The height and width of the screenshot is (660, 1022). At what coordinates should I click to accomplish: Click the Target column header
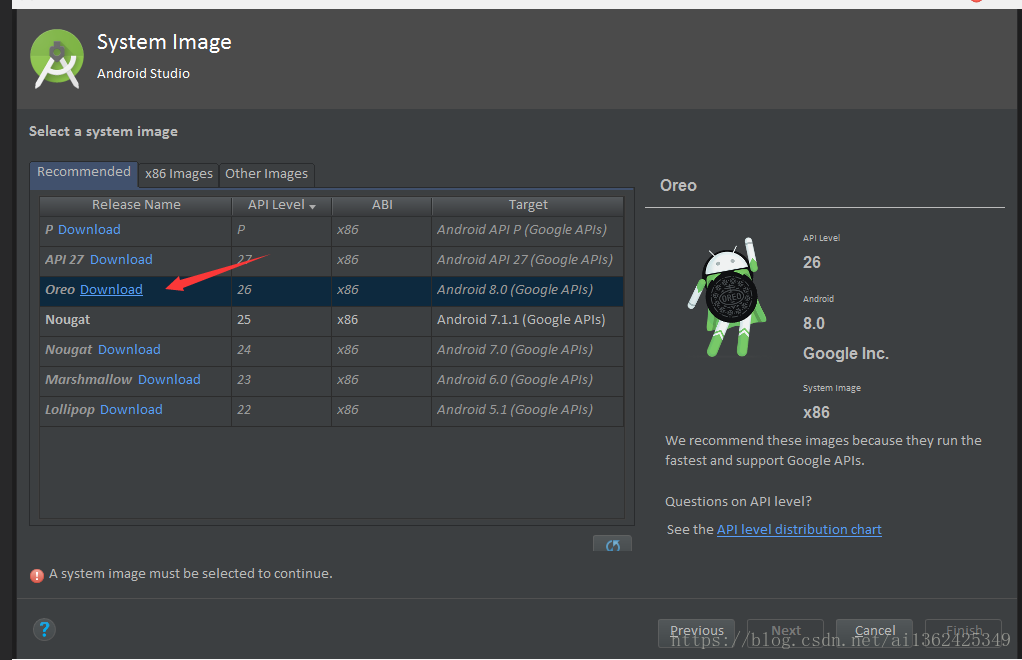528,205
